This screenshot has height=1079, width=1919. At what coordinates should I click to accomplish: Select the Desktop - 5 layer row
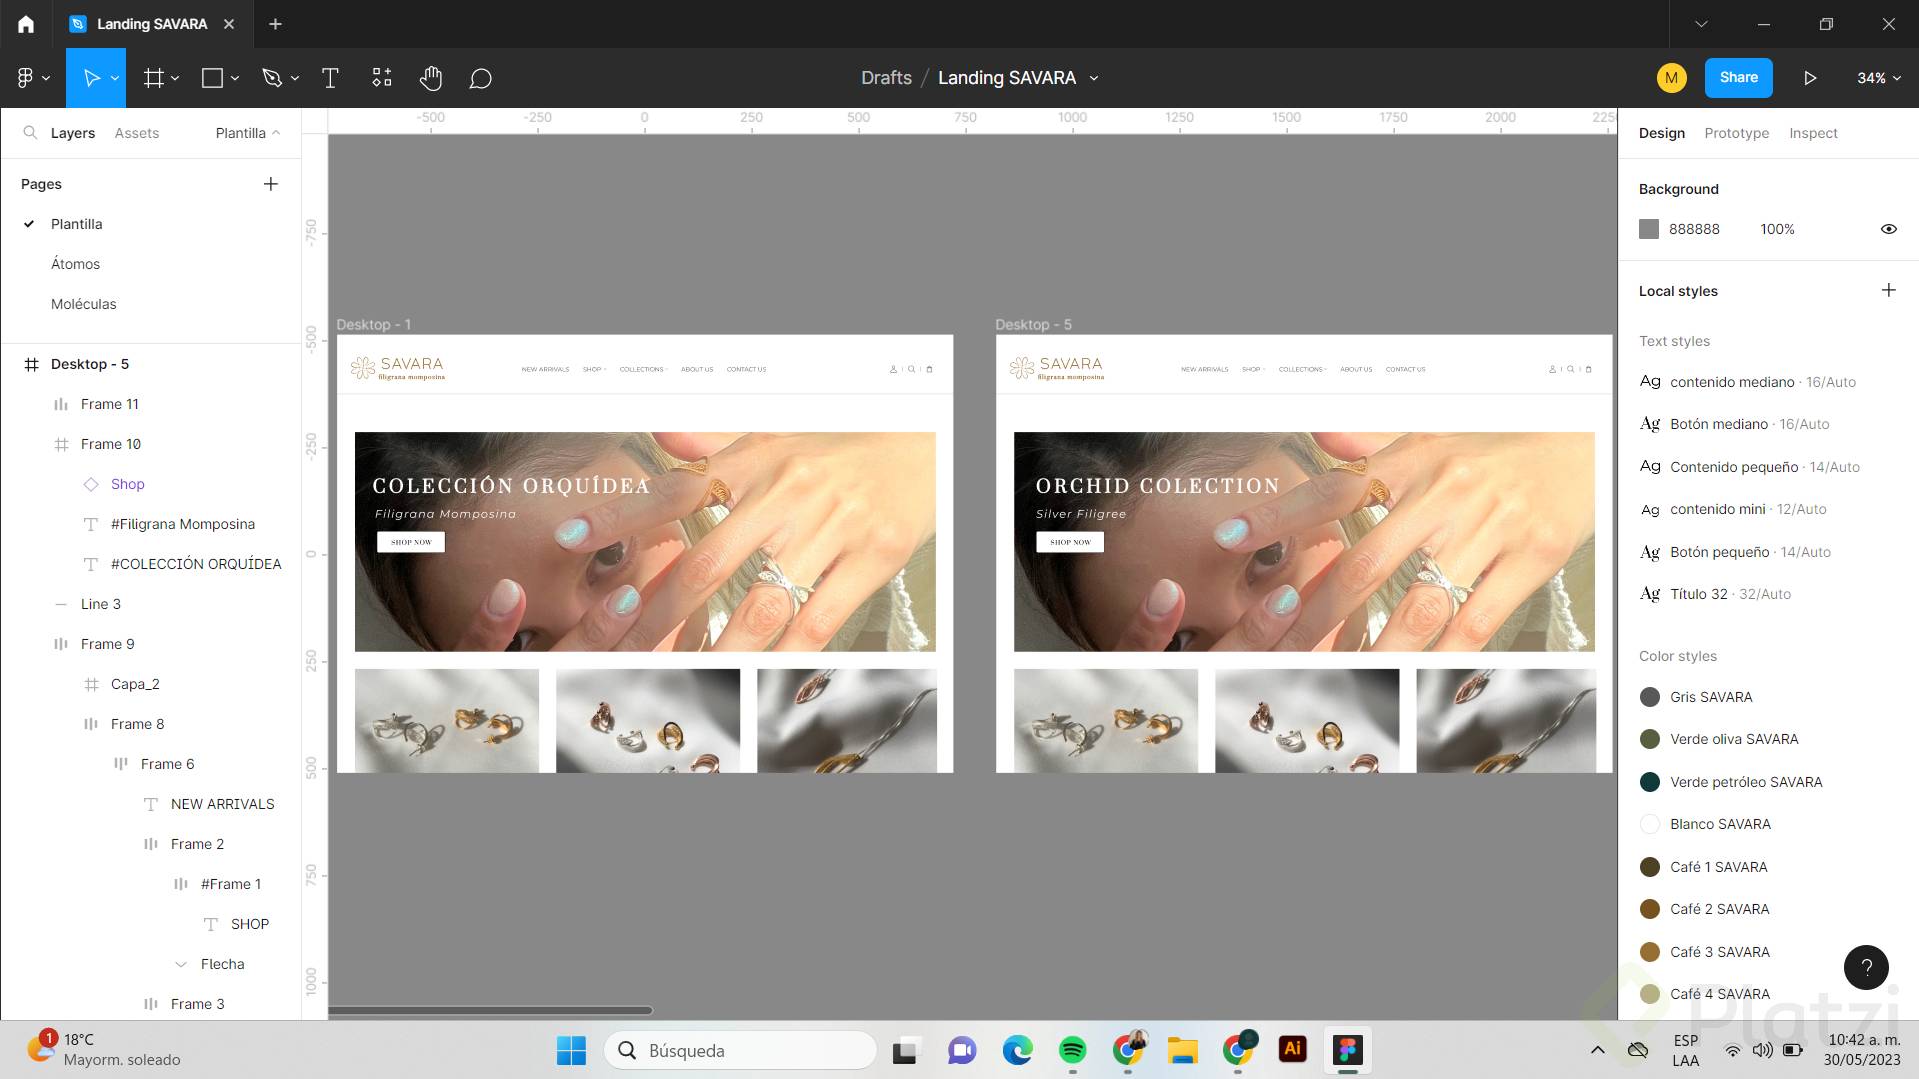pos(90,364)
